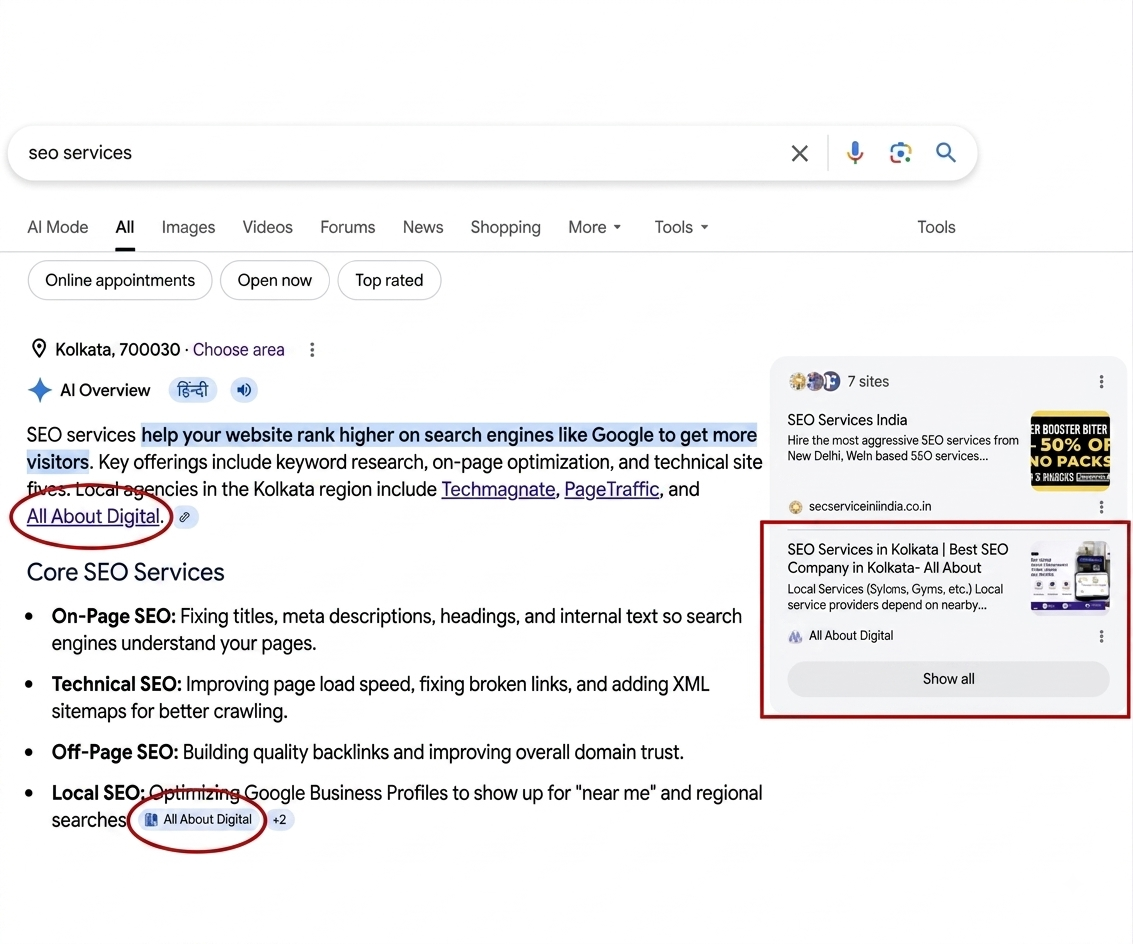
Task: Click the magnifying glass search icon
Action: 946,153
